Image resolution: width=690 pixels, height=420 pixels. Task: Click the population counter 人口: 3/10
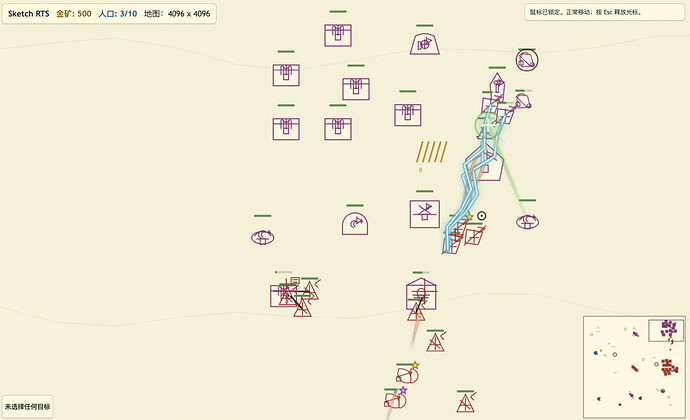point(117,14)
